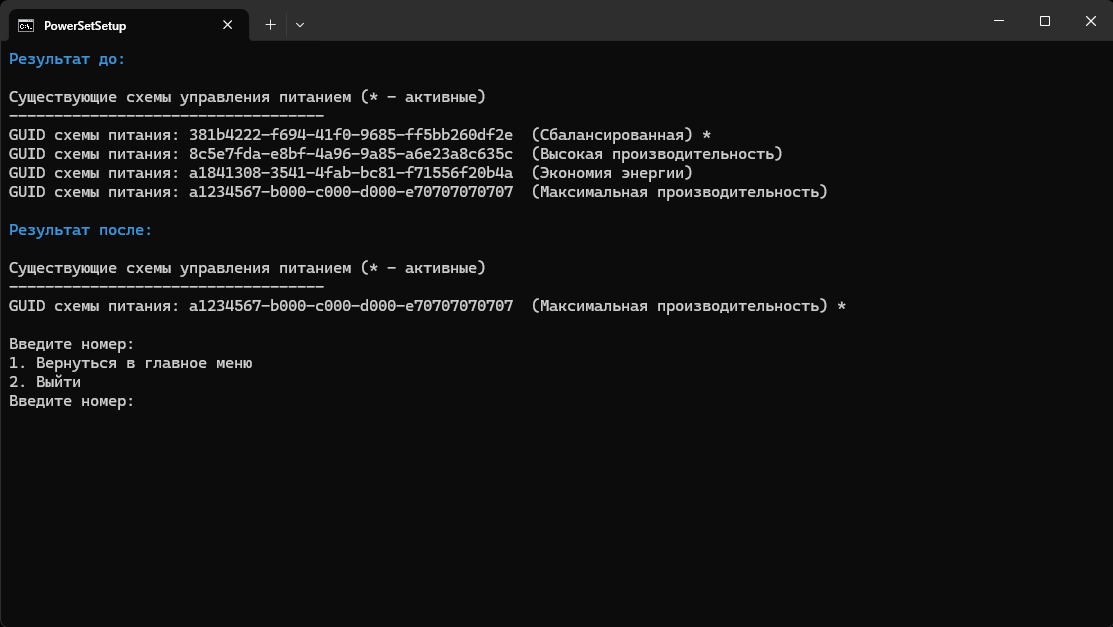Click the Экономия энергии scheme line
This screenshot has width=1113, height=627.
[350, 173]
